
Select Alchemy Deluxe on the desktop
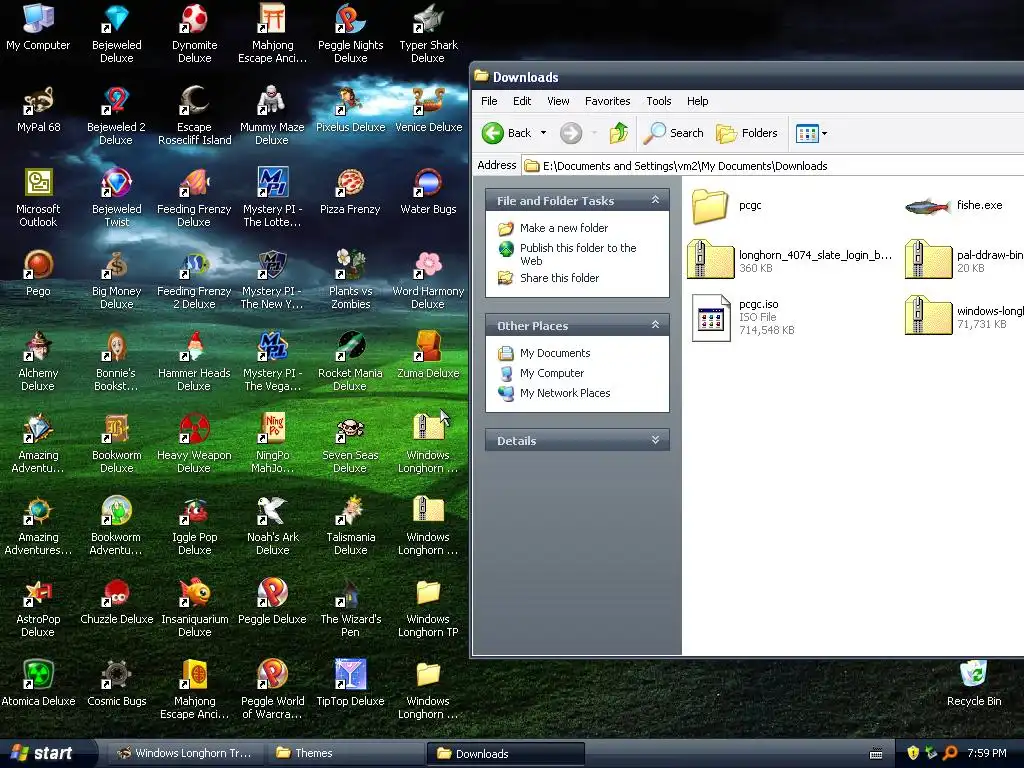point(39,361)
